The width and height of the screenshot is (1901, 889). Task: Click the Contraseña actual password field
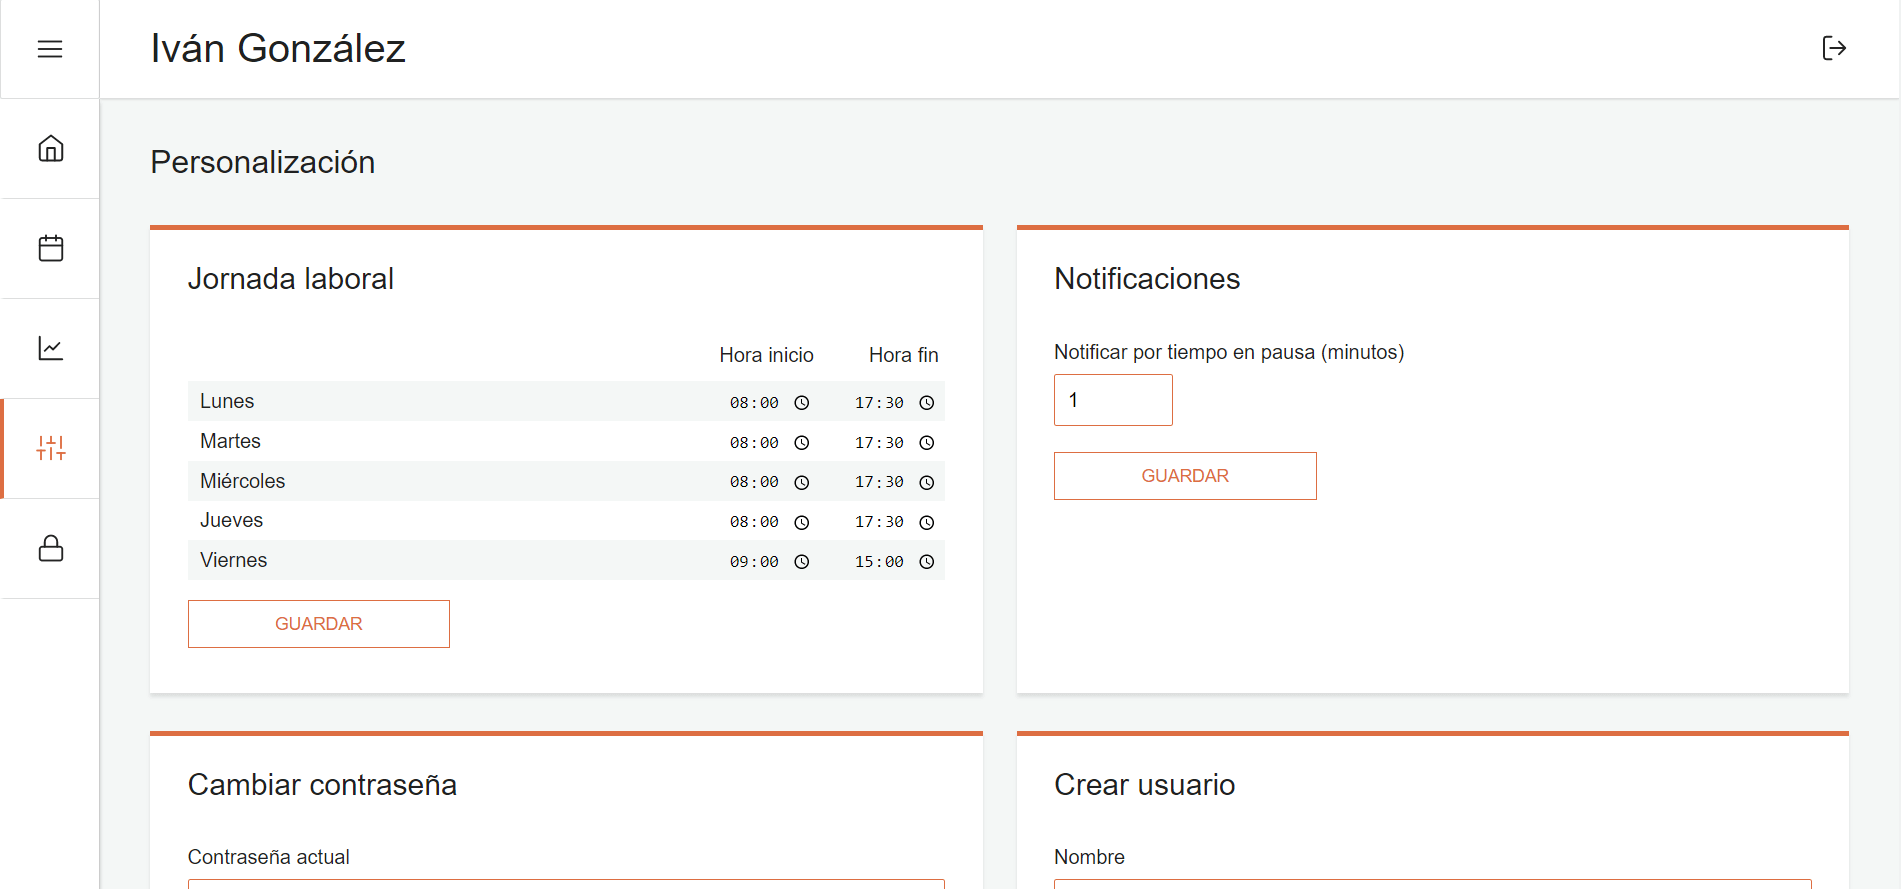coord(566,883)
